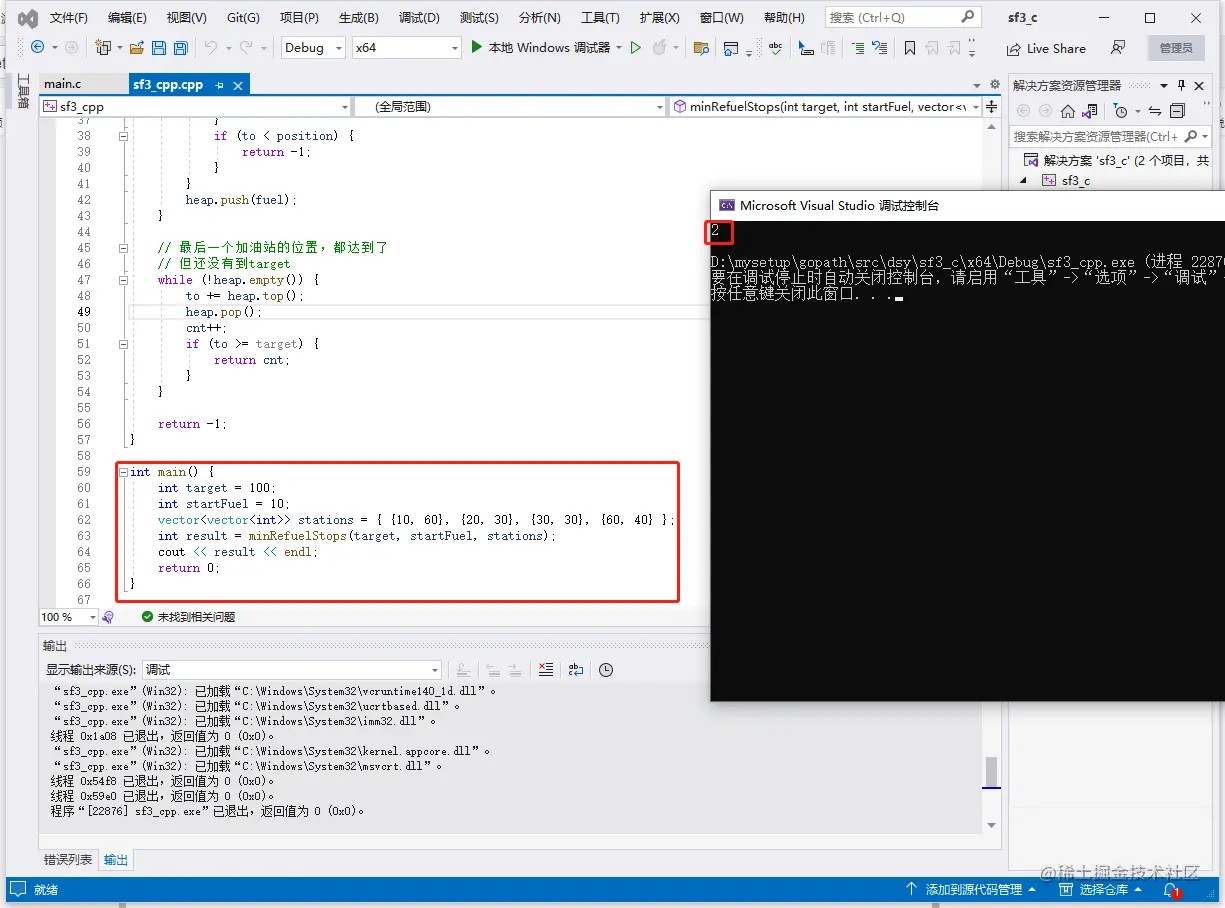Open the minRefuelStops member dropdown
This screenshot has height=908, width=1225.
point(825,106)
